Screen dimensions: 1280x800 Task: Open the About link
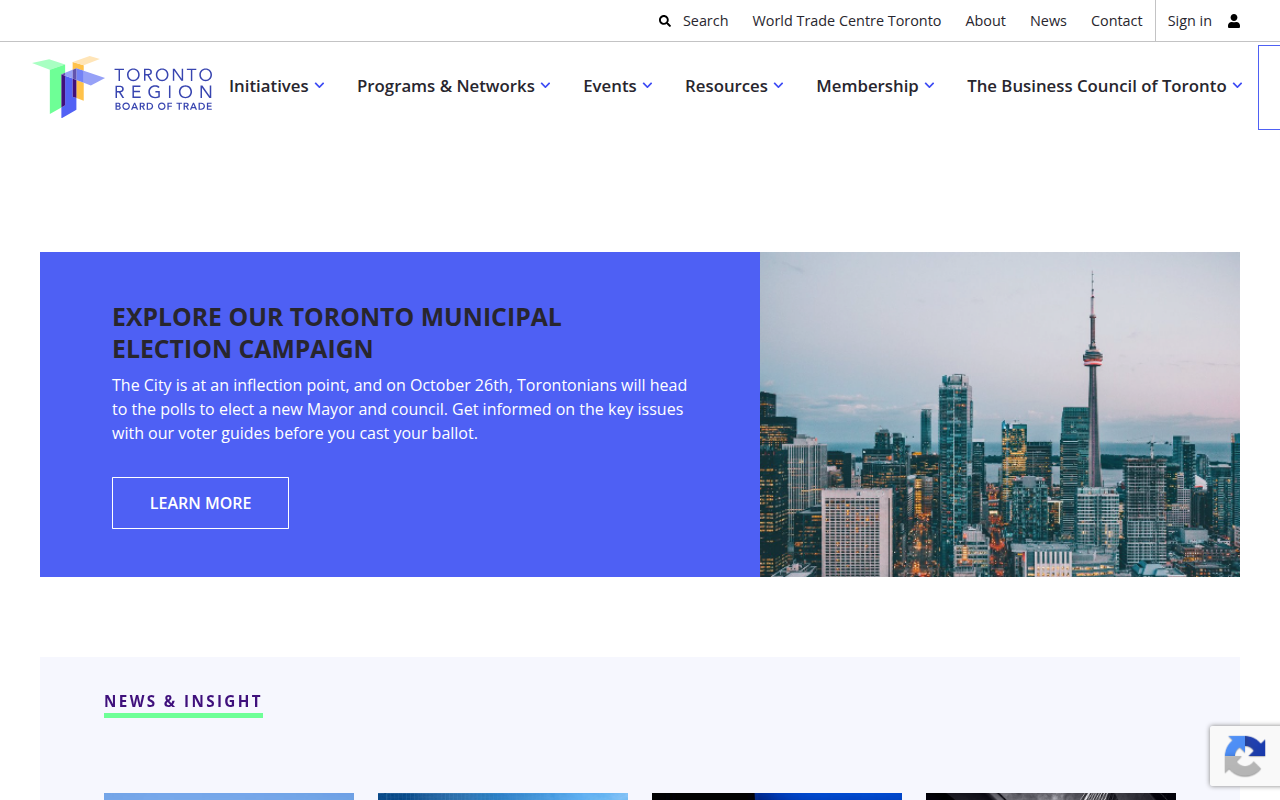point(985,21)
